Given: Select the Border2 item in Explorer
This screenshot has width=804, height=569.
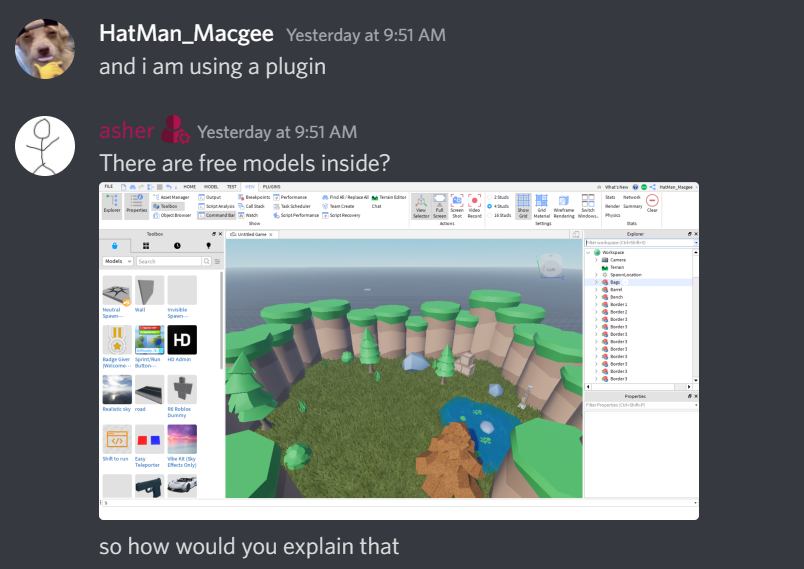Looking at the screenshot, I should (x=618, y=312).
